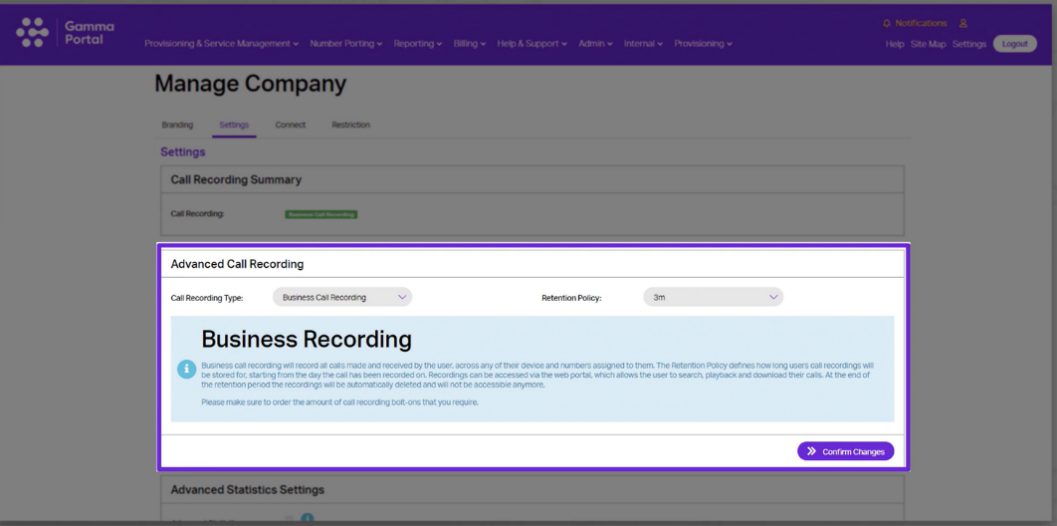1057x526 pixels.
Task: Click the Logout button
Action: pyautogui.click(x=1015, y=44)
